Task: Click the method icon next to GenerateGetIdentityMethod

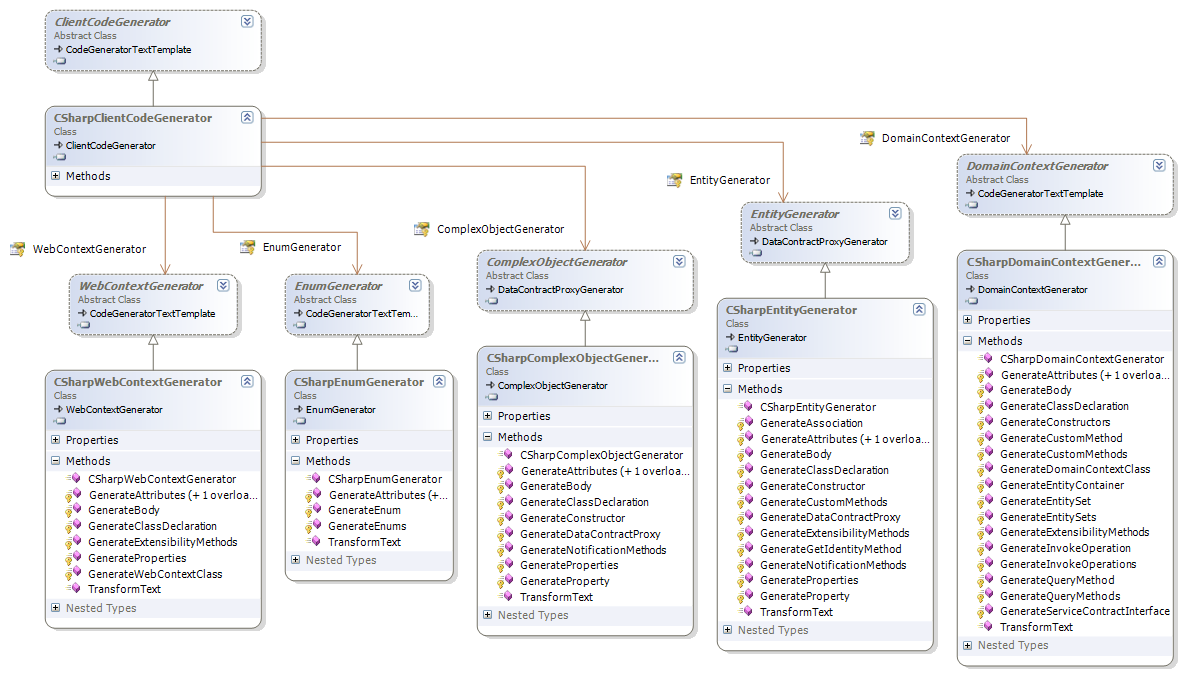Action: pyautogui.click(x=743, y=549)
